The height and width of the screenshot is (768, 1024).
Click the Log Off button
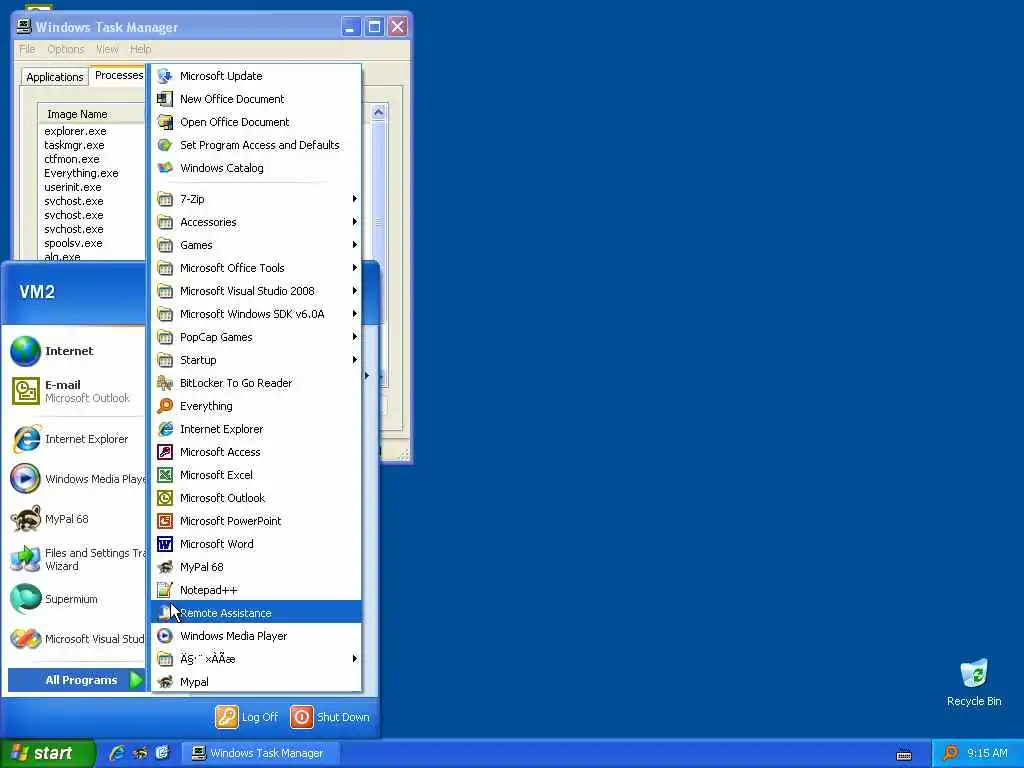coord(247,717)
